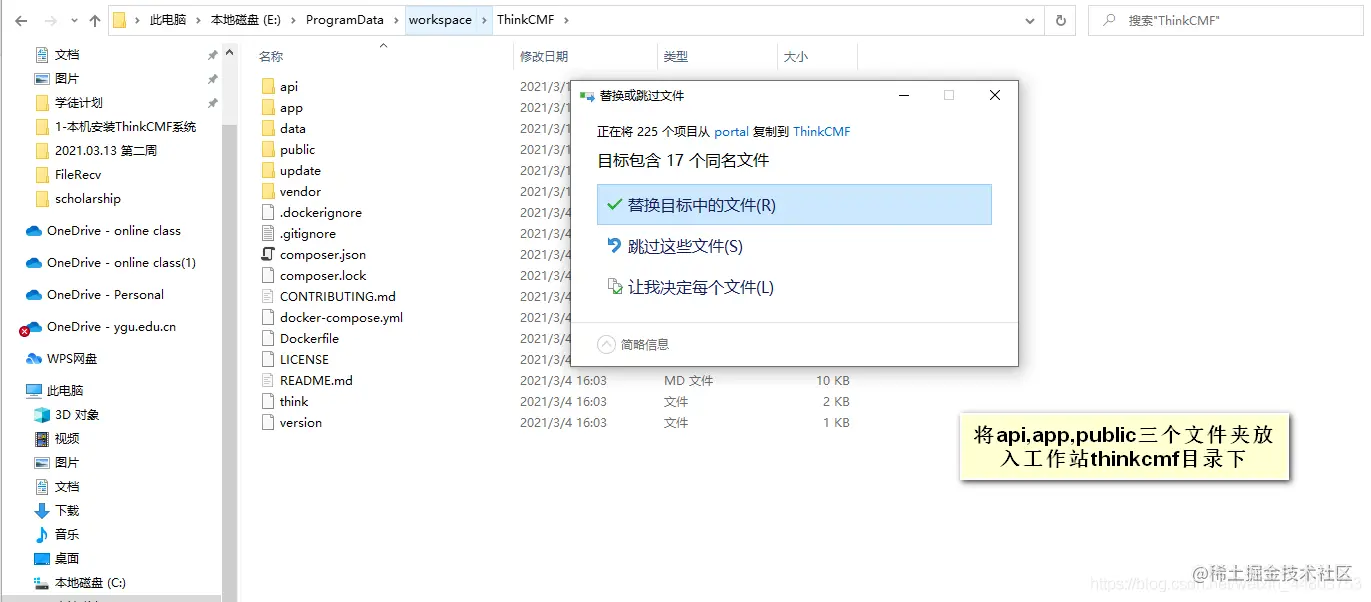Image resolution: width=1371 pixels, height=602 pixels.
Task: Click the 本地磁盘 (E:) breadcrumb segment
Action: (x=245, y=20)
